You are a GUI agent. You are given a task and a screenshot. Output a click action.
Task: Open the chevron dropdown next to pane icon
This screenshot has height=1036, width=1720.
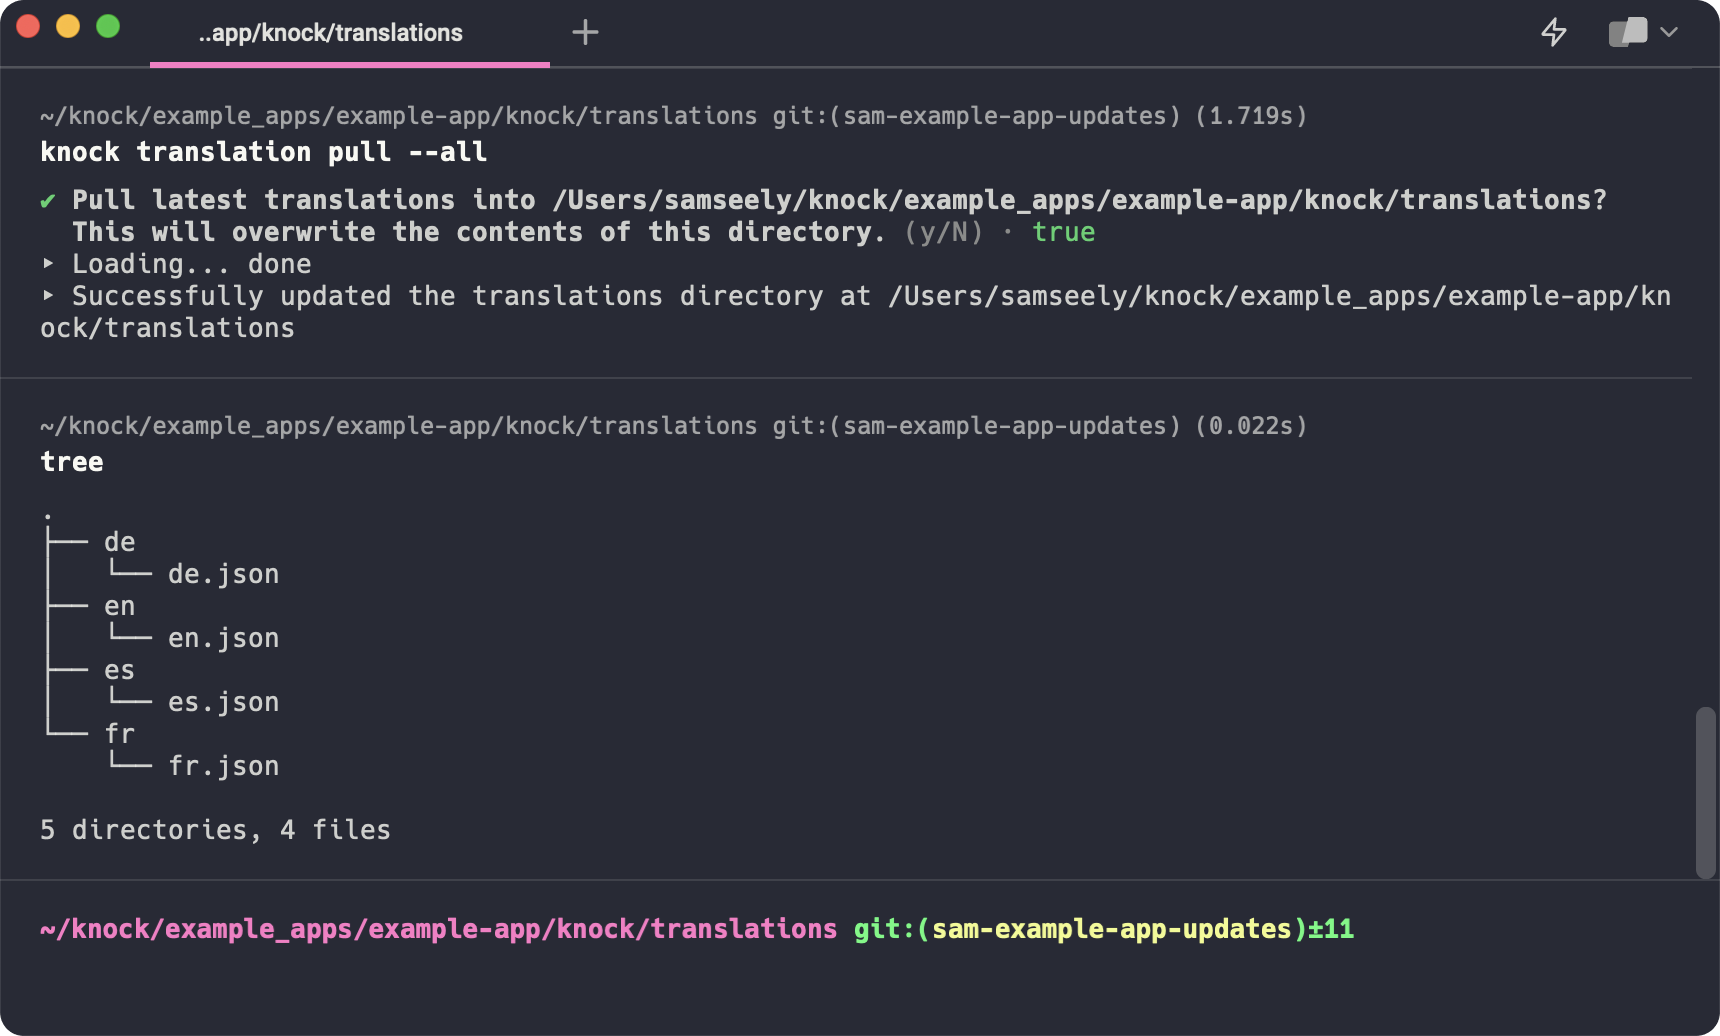coord(1668,33)
